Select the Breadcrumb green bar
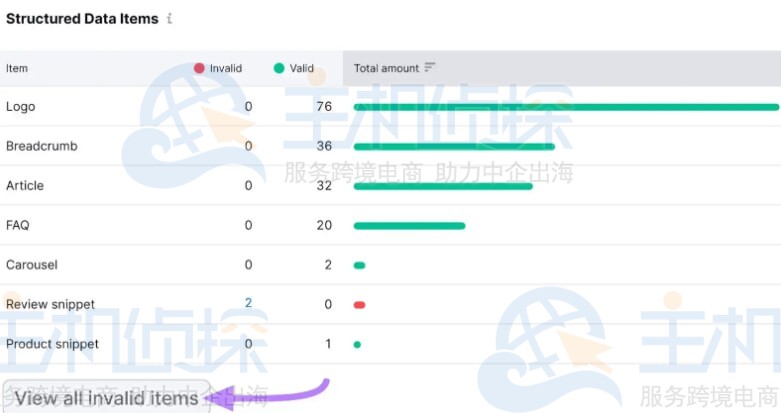Screen dimensions: 781x413 (454, 146)
